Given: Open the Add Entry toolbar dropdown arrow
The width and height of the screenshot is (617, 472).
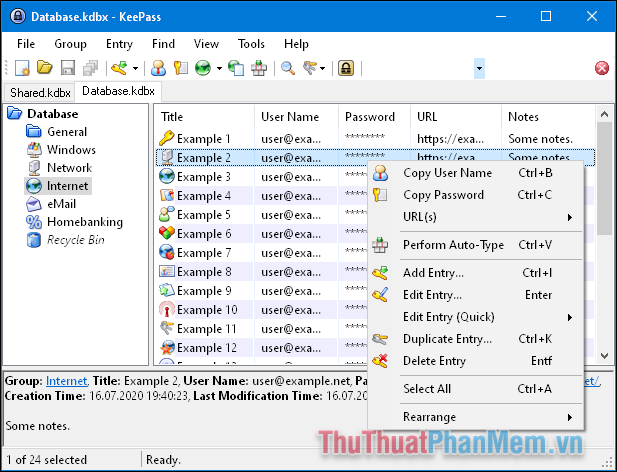Looking at the screenshot, I should click(x=135, y=68).
